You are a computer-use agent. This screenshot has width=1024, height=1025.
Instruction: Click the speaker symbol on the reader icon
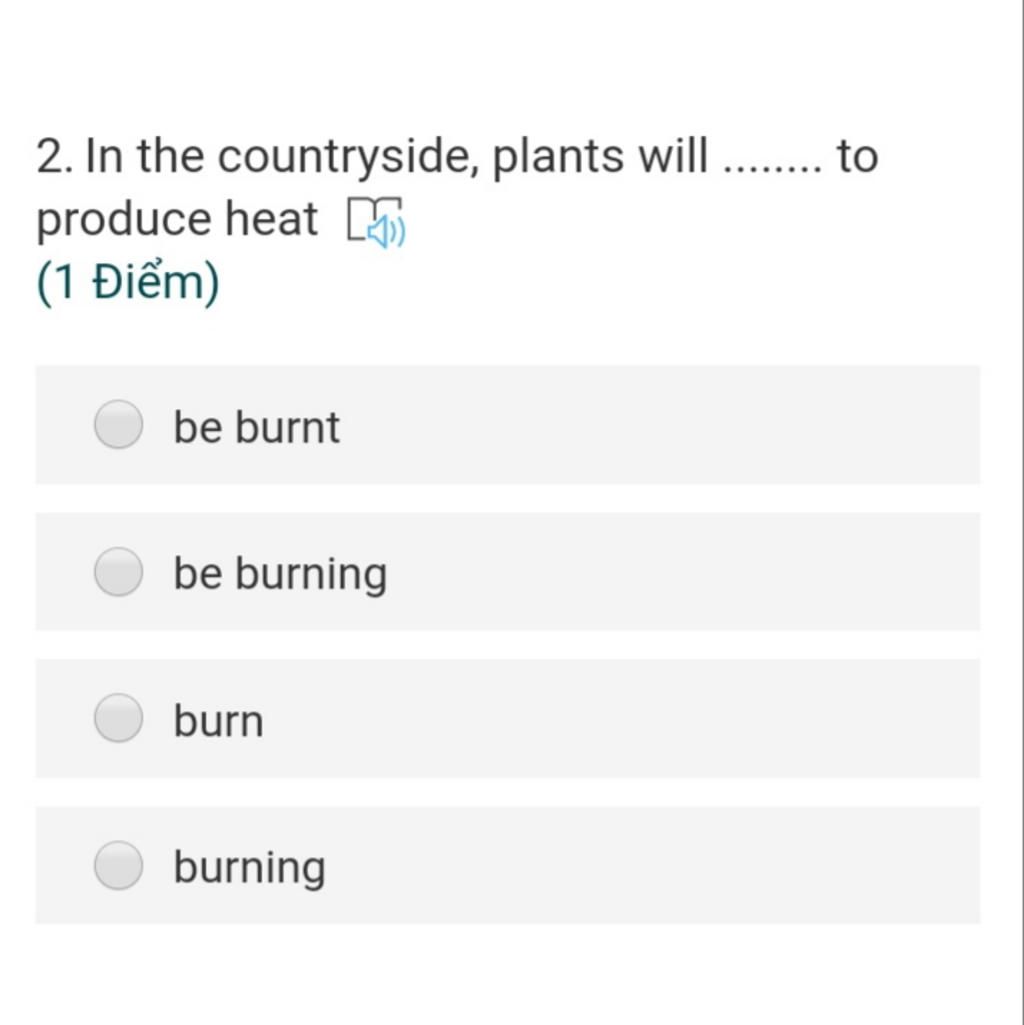point(386,231)
